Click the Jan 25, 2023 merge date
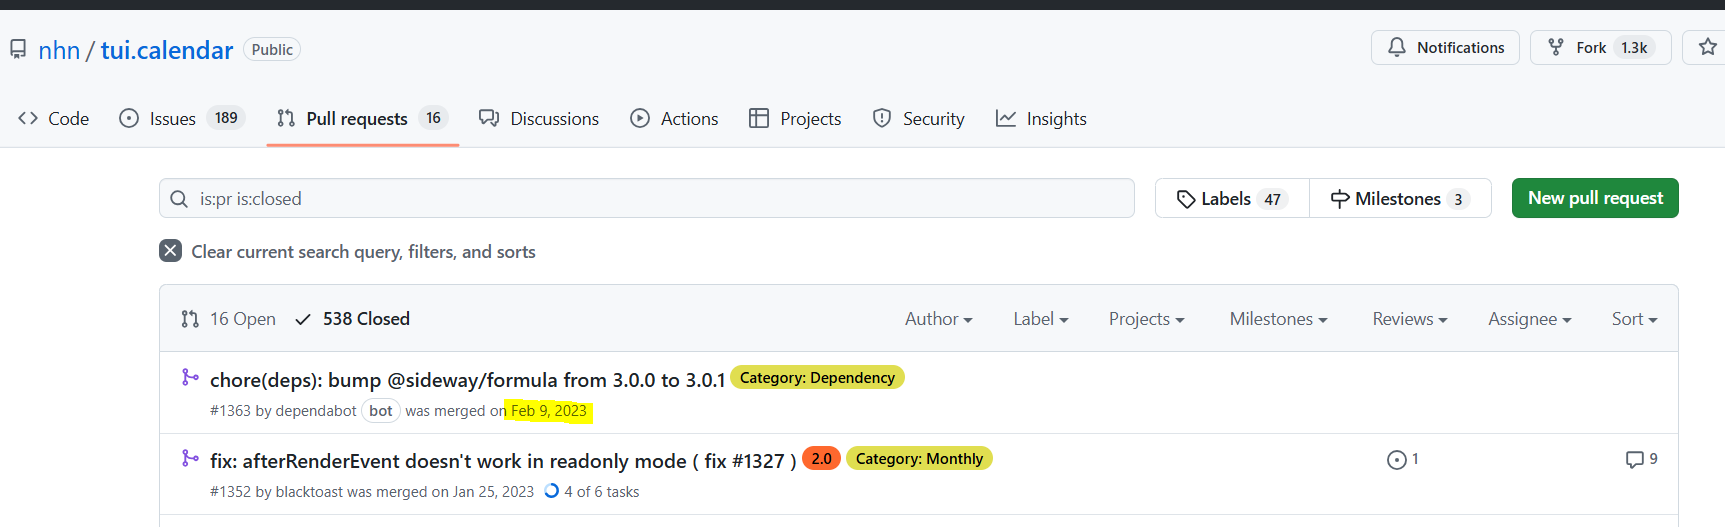Screen dimensions: 1725x527 (493, 492)
